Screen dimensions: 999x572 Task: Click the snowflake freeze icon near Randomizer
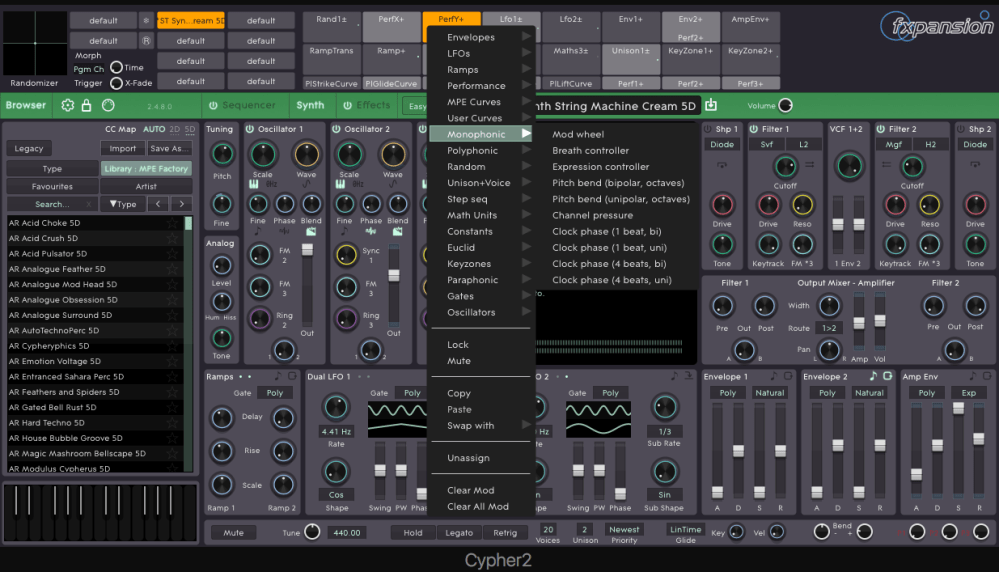146,20
